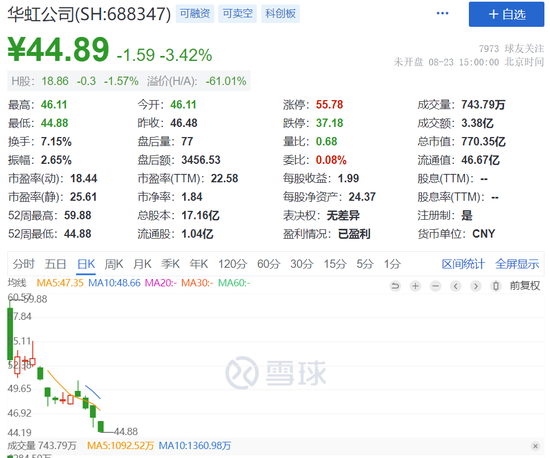Click the 7973 球友关注 follower count
The height and width of the screenshot is (458, 550).
pos(511,48)
